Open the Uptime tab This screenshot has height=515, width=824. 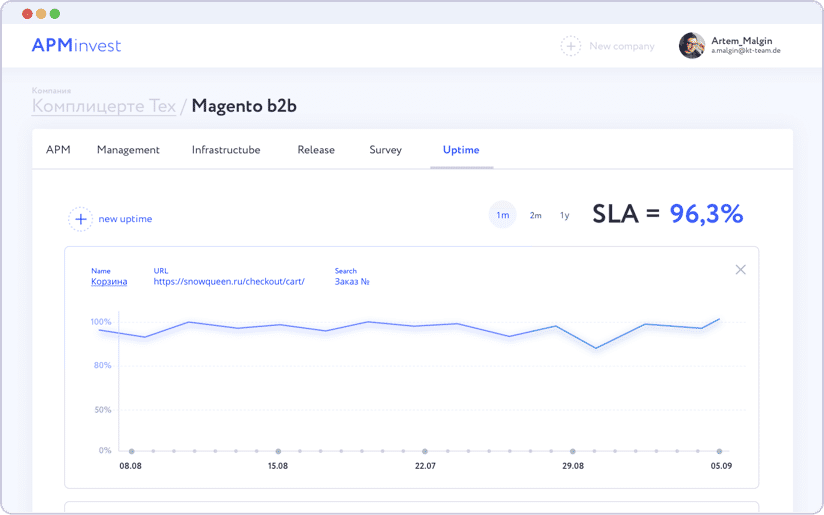point(461,150)
